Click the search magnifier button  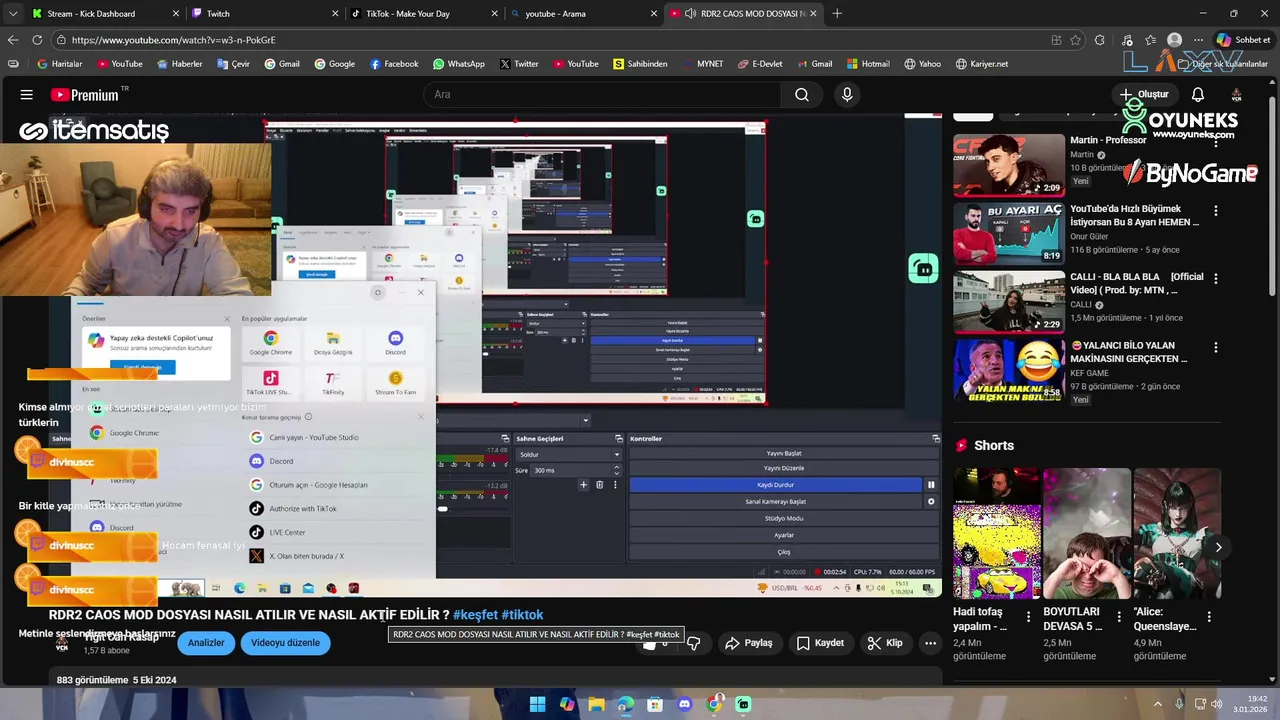(x=802, y=95)
